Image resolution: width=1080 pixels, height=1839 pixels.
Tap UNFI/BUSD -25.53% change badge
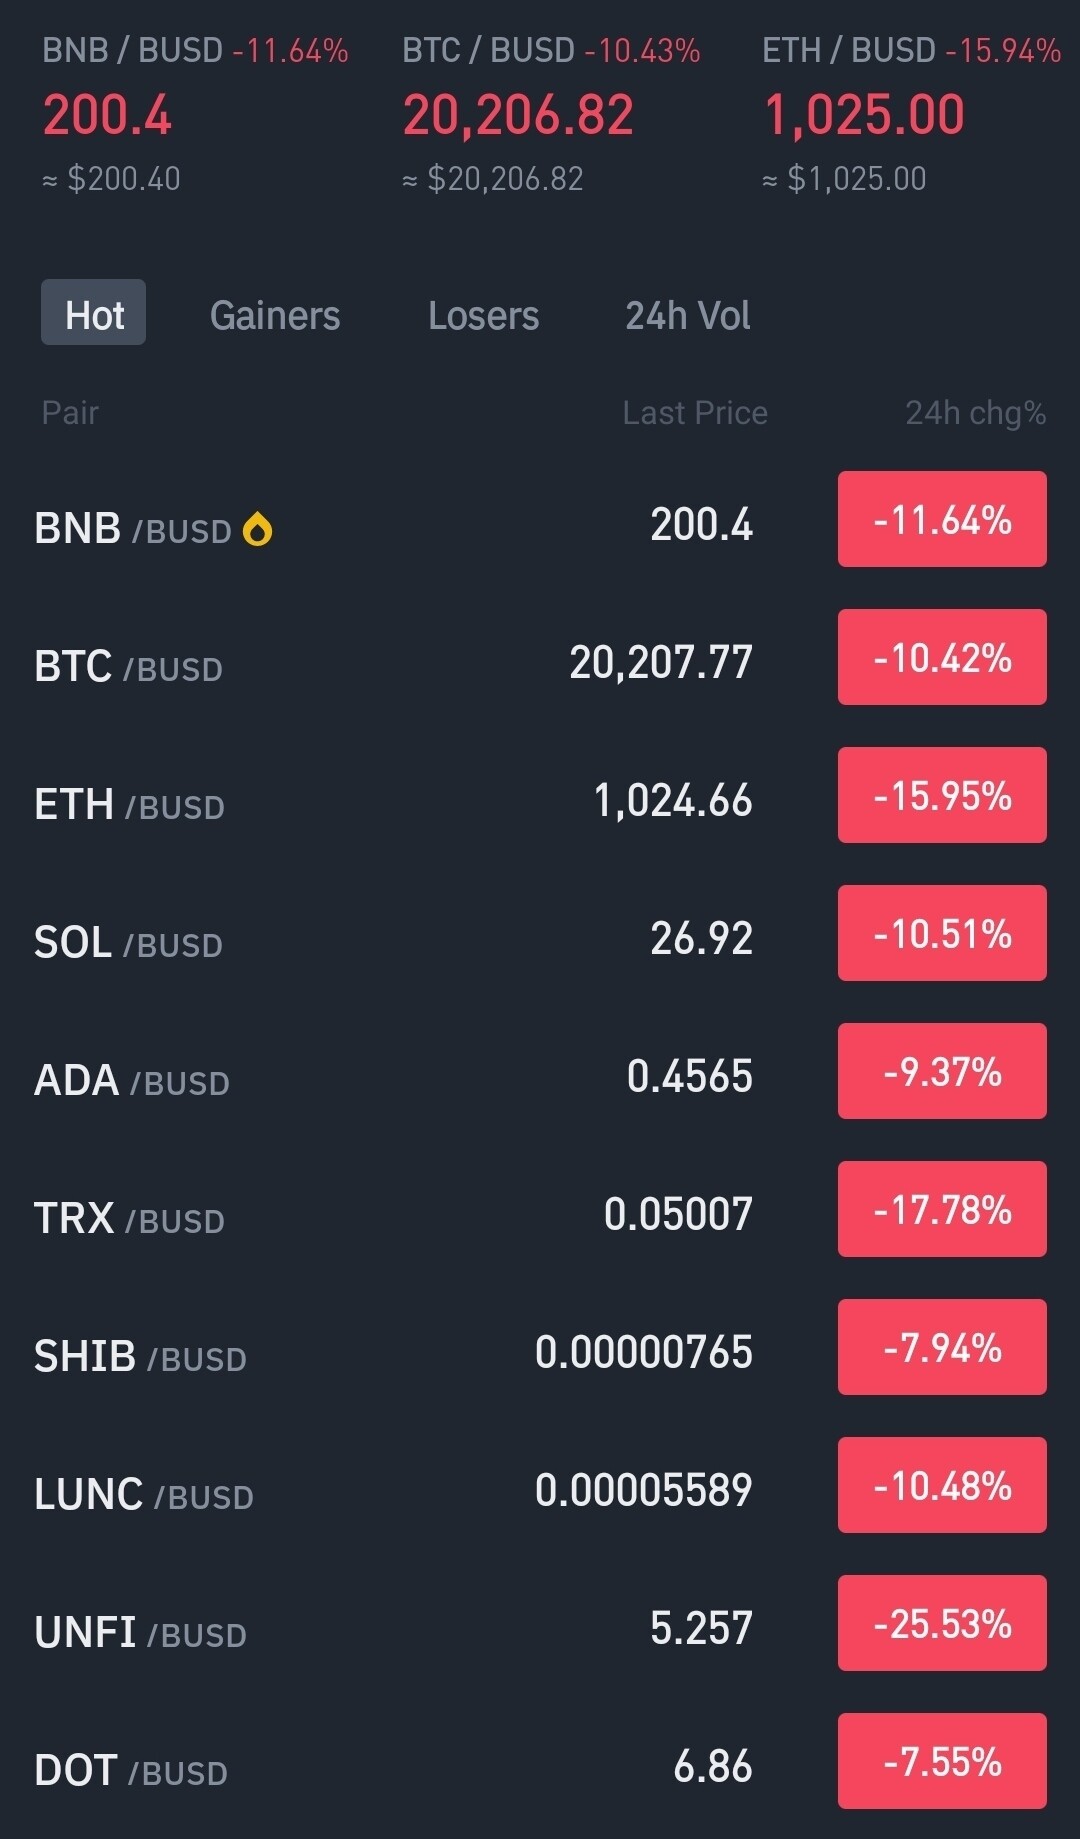click(x=942, y=1624)
